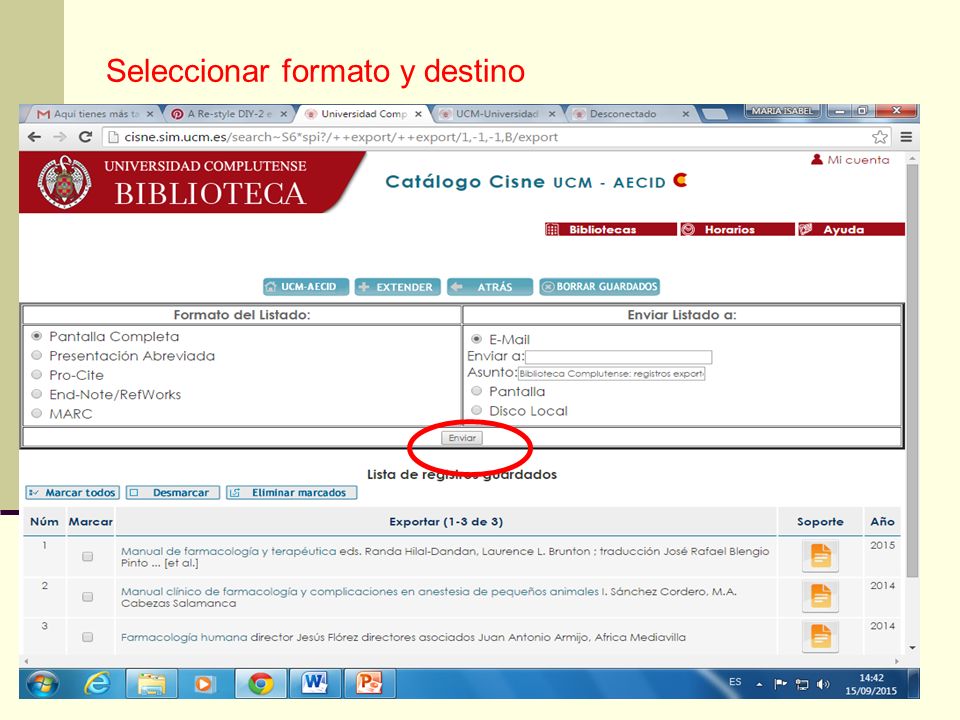Open the Chrome hamburger menu

[906, 137]
